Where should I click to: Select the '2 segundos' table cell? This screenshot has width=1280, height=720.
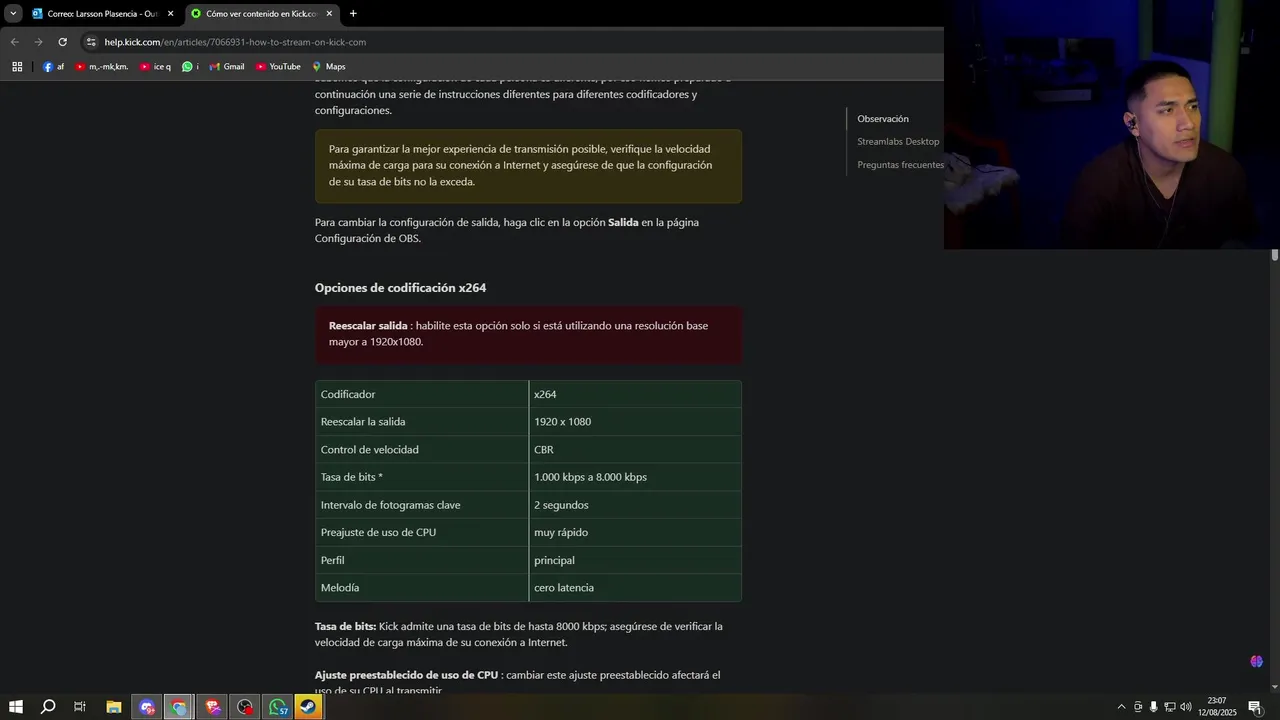coord(635,505)
